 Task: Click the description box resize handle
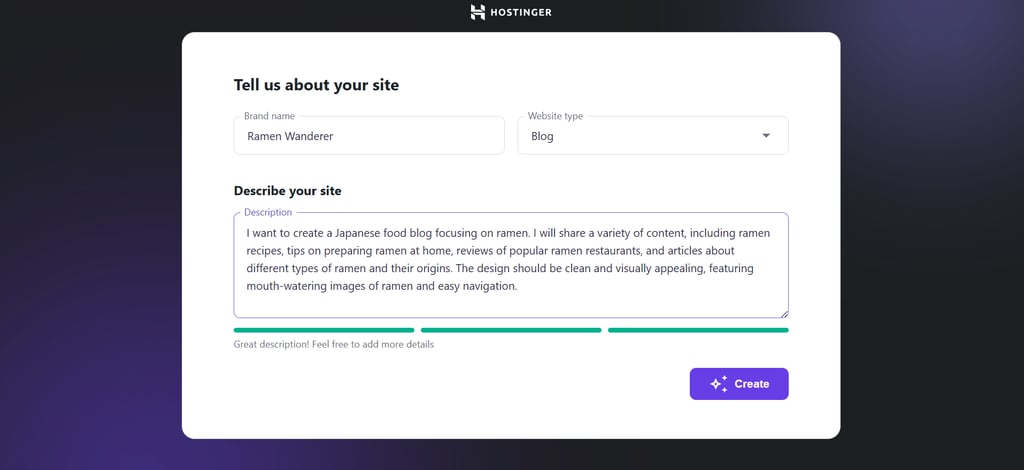pos(784,313)
